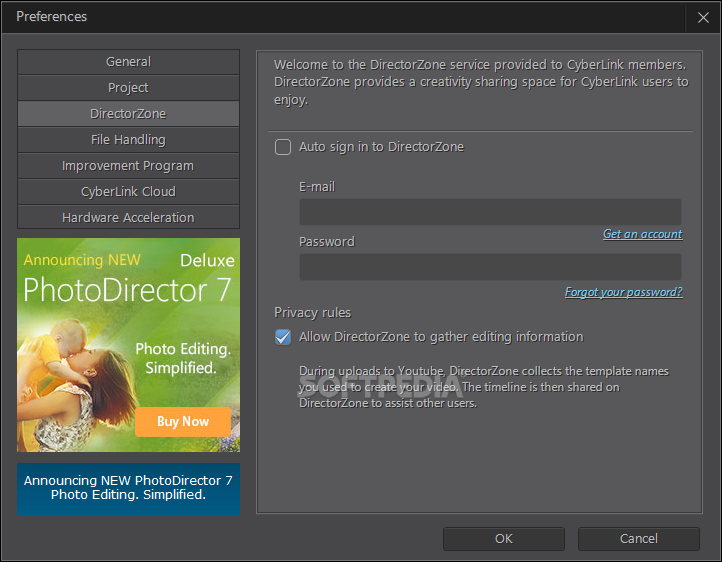Open the Get an account link
Viewport: 722px width, 562px height.
[642, 234]
